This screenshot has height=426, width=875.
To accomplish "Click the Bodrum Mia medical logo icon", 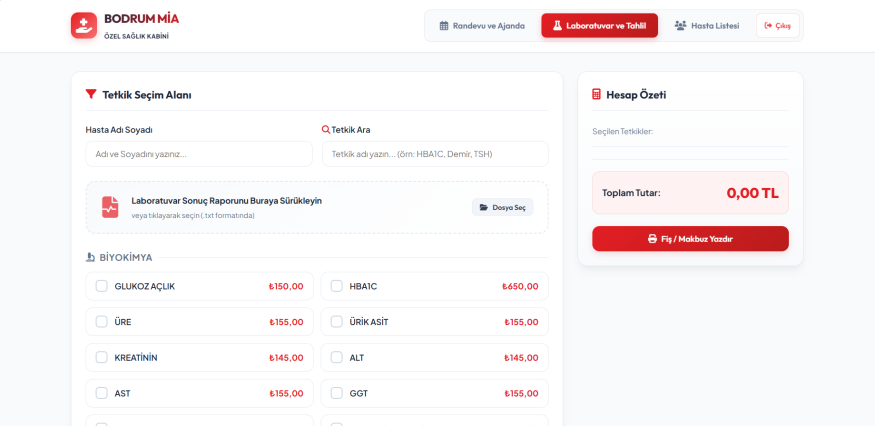I will 84,25.
